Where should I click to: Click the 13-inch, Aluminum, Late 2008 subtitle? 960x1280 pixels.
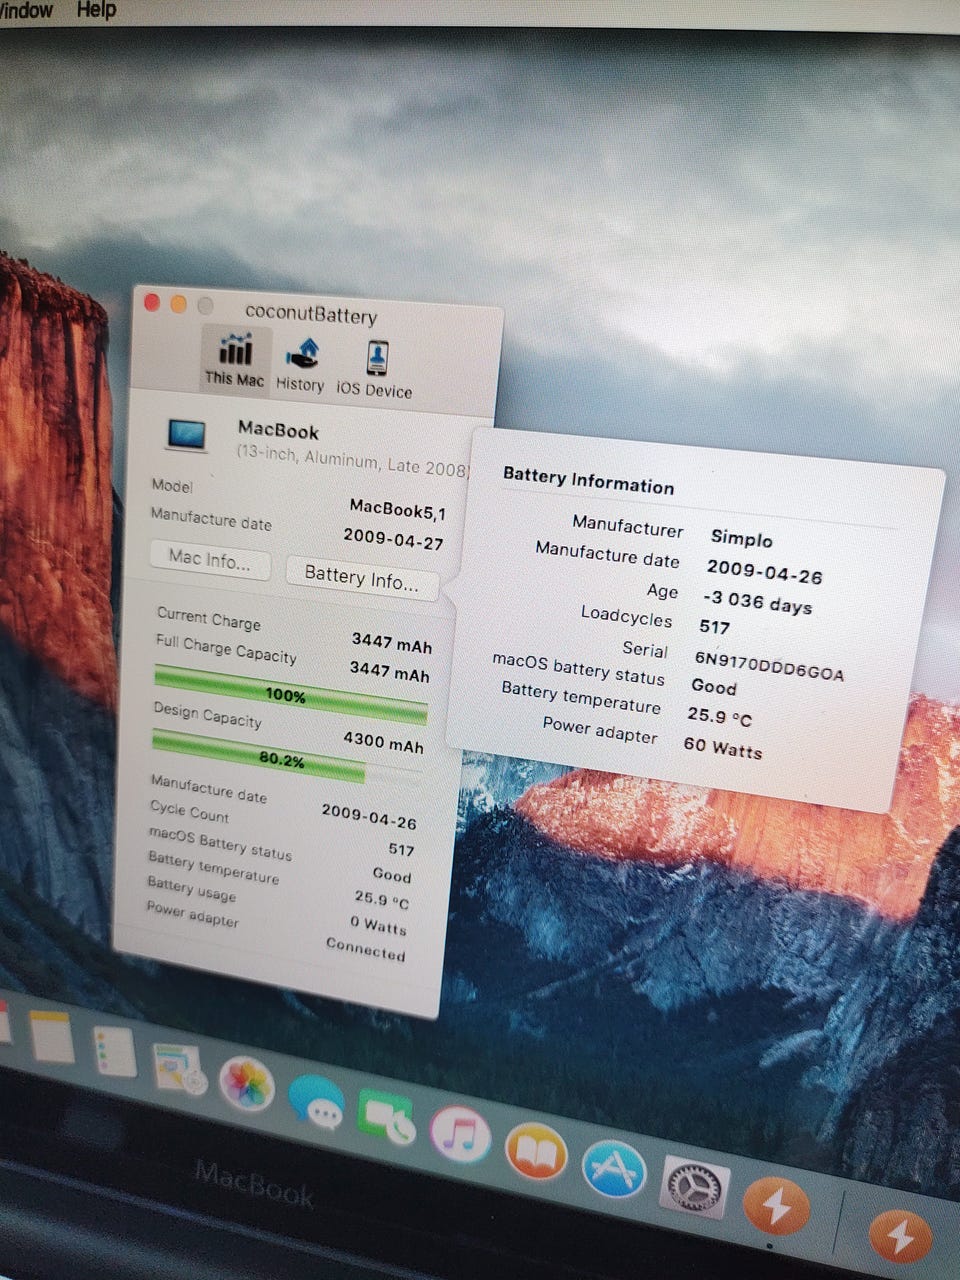coord(353,460)
